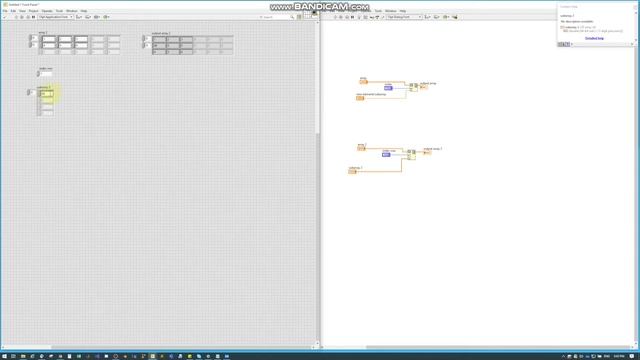Image resolution: width=640 pixels, height=360 pixels.
Task: Open Resize Objects menu on front panel
Action: tap(97, 17)
